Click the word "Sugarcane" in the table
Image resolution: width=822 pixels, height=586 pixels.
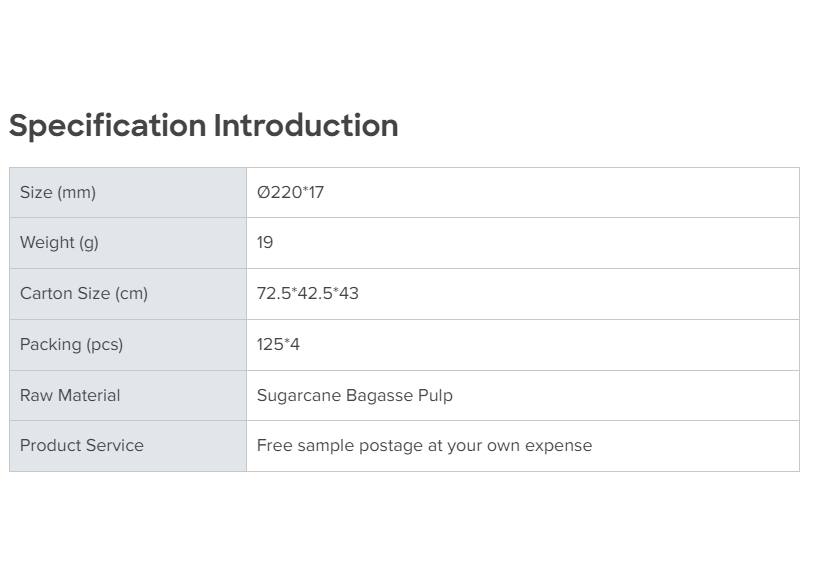299,395
